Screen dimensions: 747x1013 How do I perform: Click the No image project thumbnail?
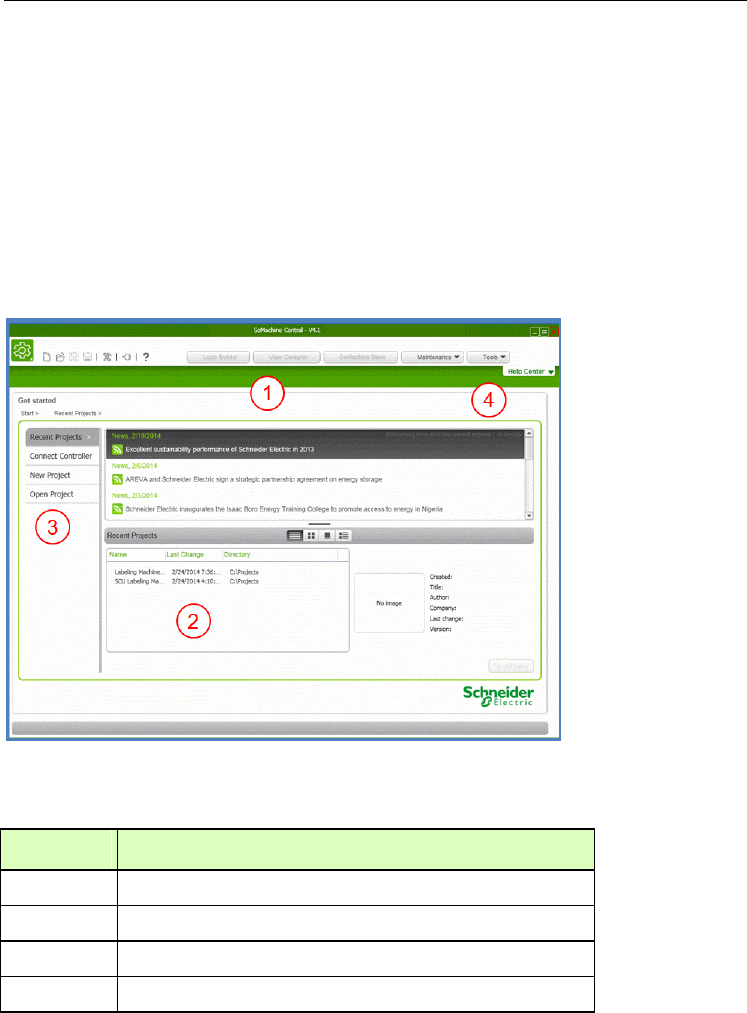[x=389, y=603]
